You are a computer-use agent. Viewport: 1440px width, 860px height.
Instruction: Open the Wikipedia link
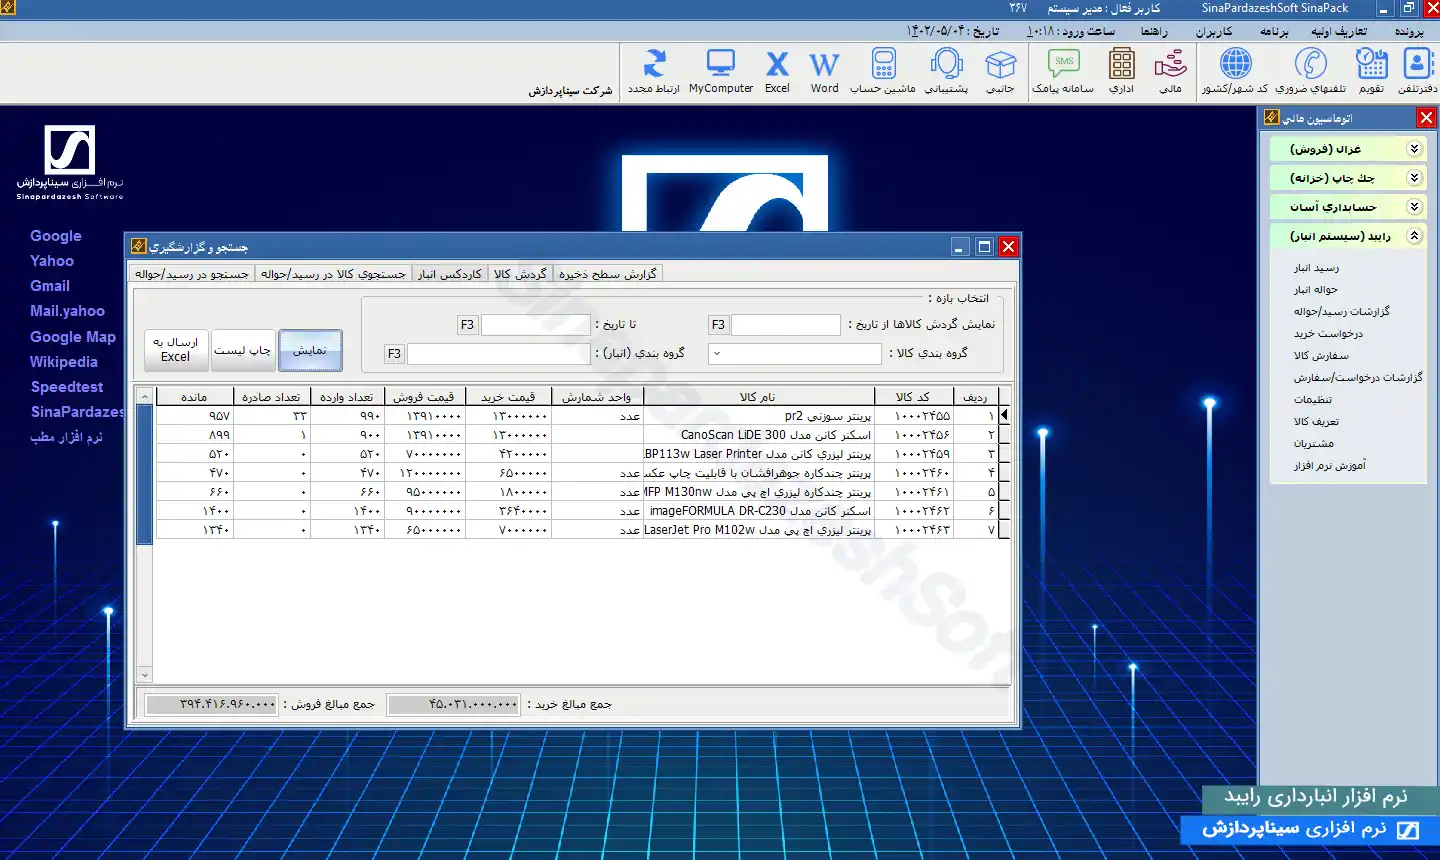click(x=64, y=362)
